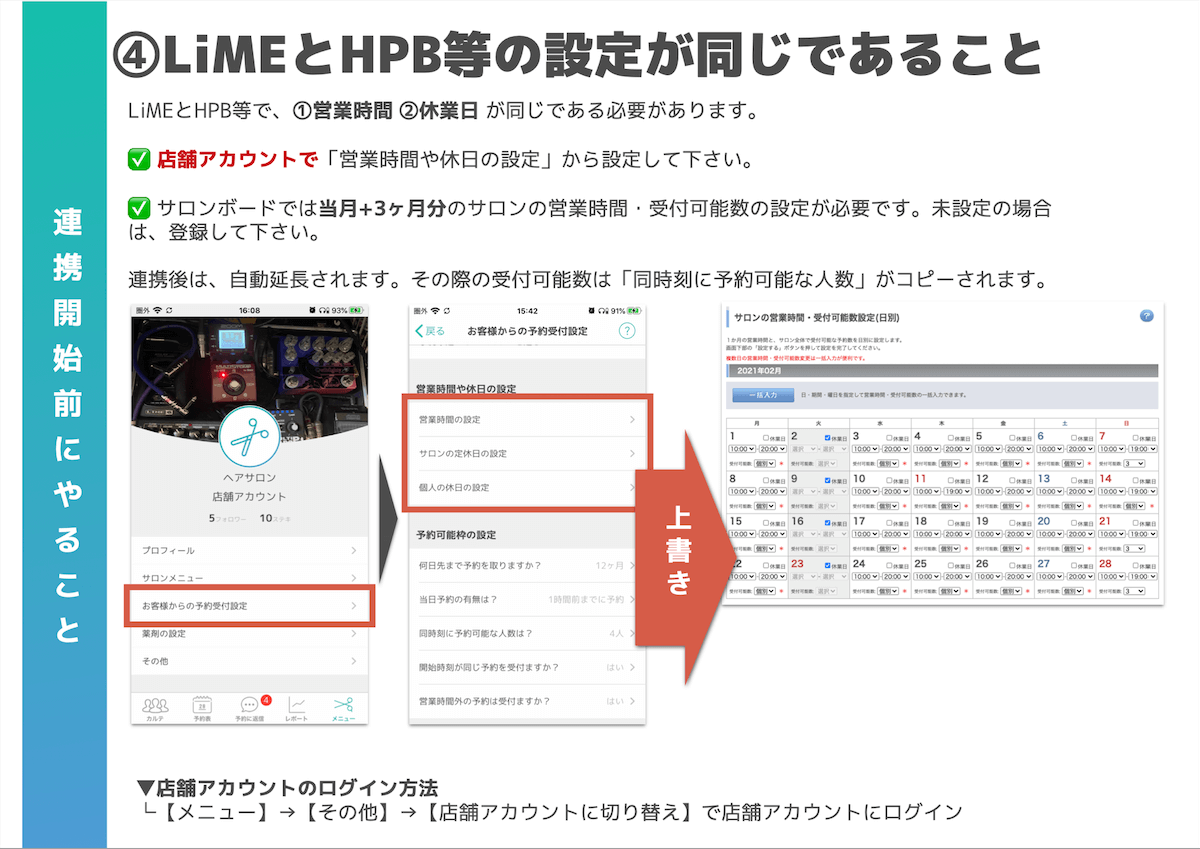Click the 店舗アカウント profile name
Screen dimensions: 1200x849
(x=250, y=497)
